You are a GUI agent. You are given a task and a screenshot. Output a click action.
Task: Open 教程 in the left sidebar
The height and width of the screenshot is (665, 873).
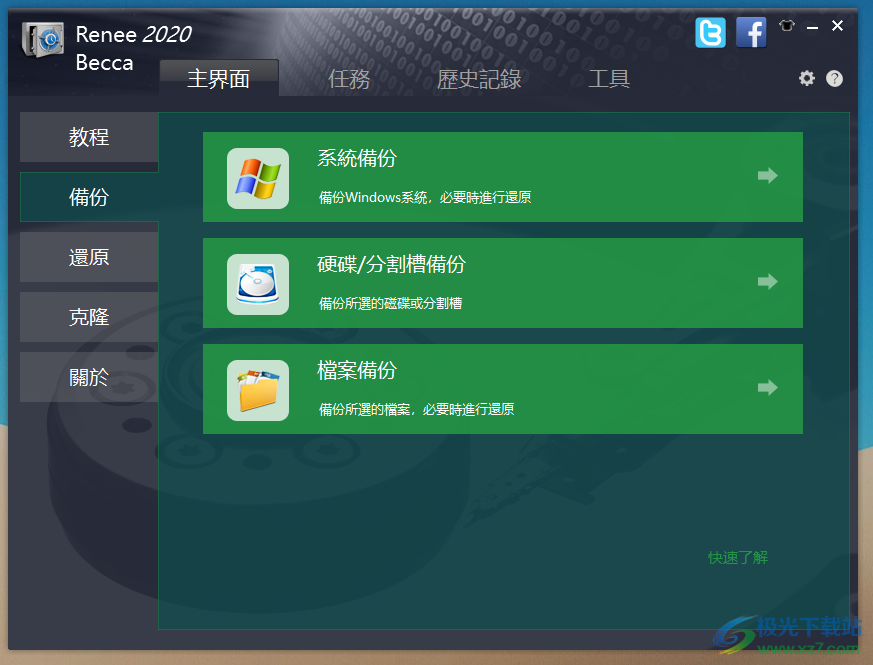pos(89,137)
